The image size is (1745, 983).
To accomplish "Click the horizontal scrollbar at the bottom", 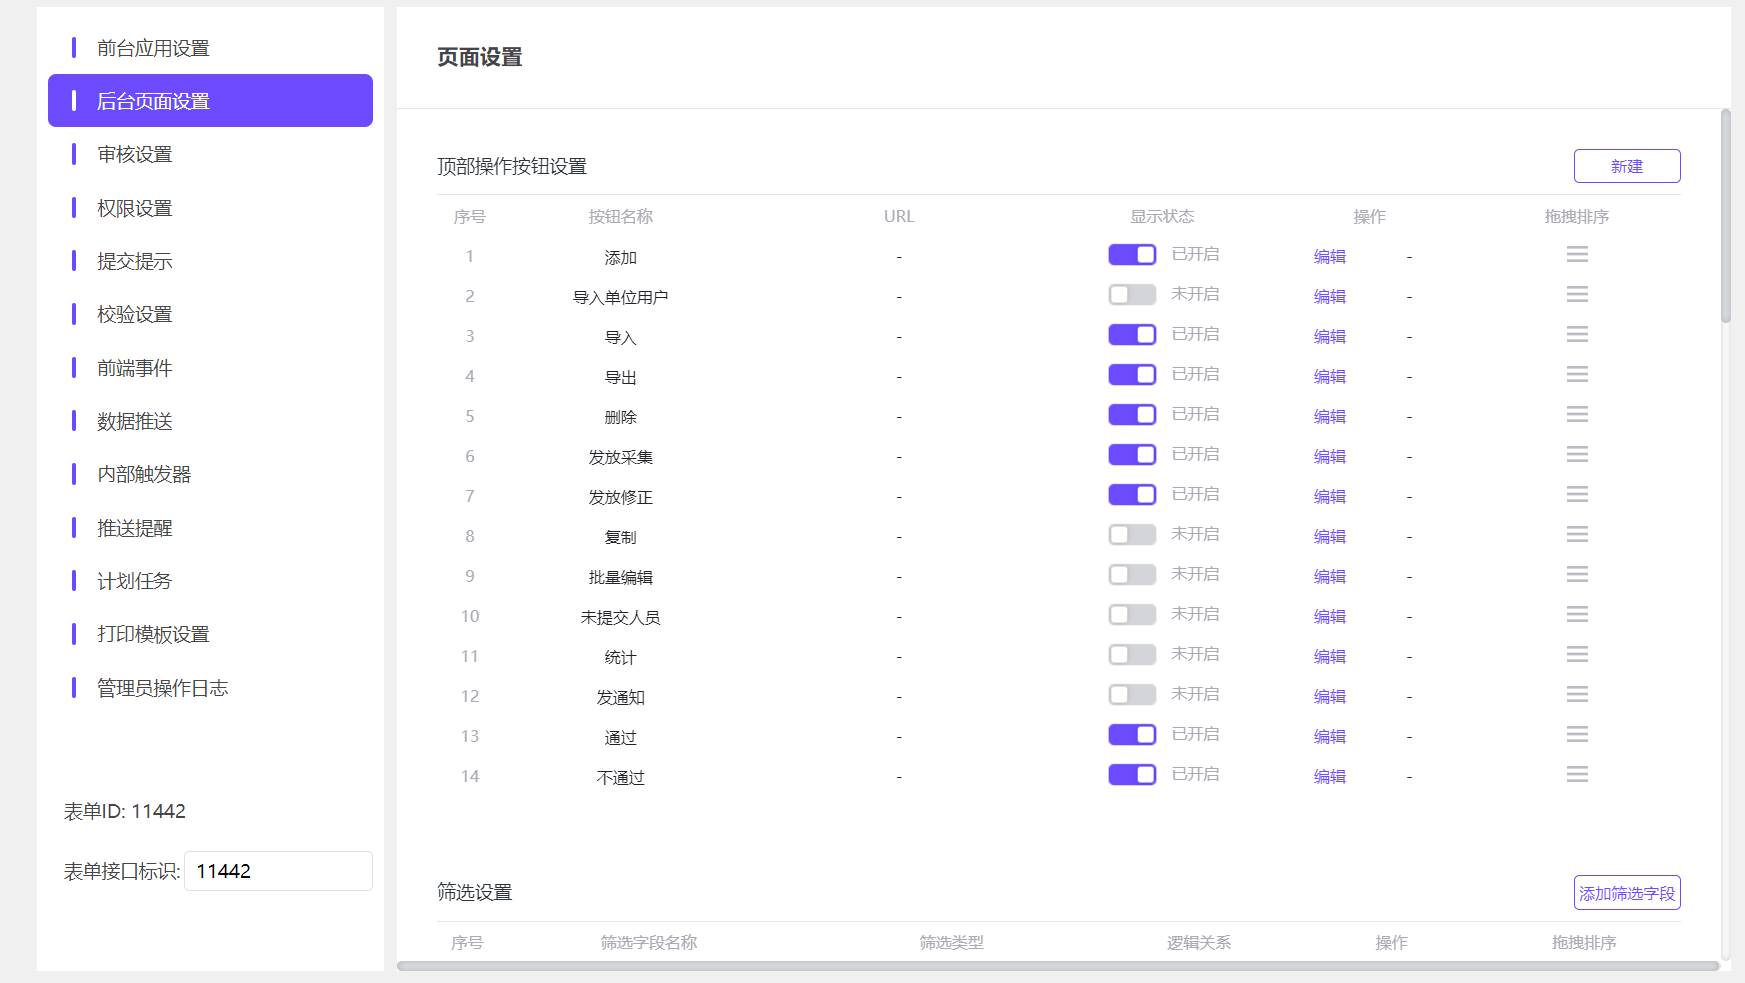I will tap(1058, 966).
